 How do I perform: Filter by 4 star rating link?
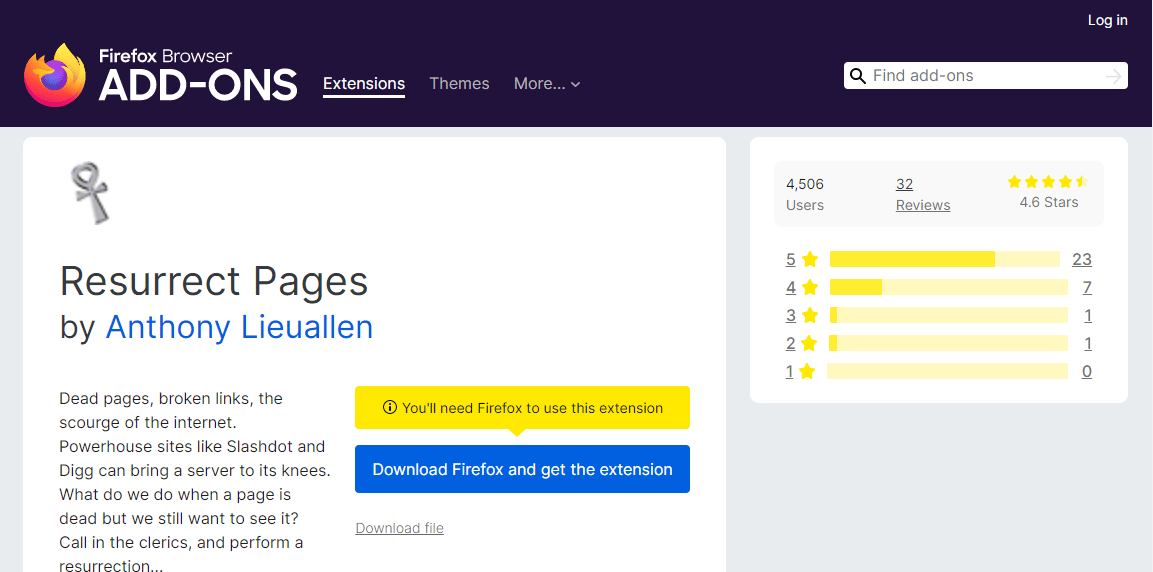click(x=802, y=287)
